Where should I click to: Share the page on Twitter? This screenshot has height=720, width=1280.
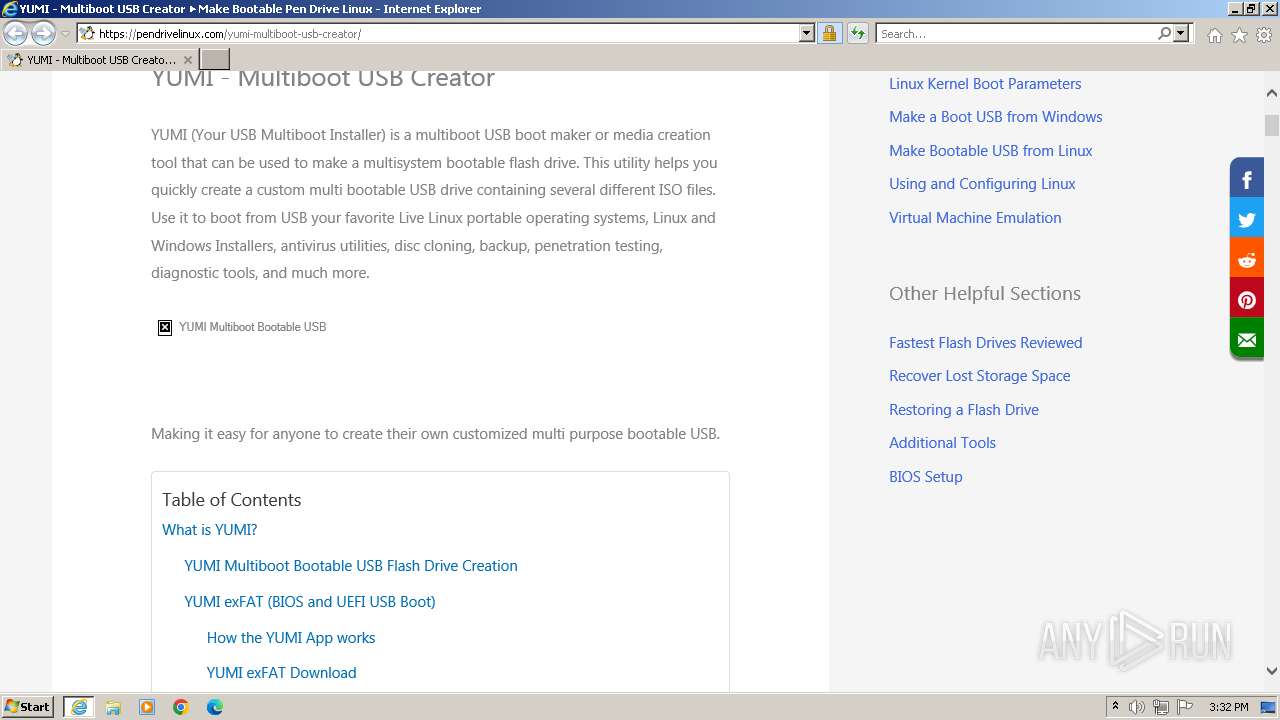pyautogui.click(x=1247, y=220)
